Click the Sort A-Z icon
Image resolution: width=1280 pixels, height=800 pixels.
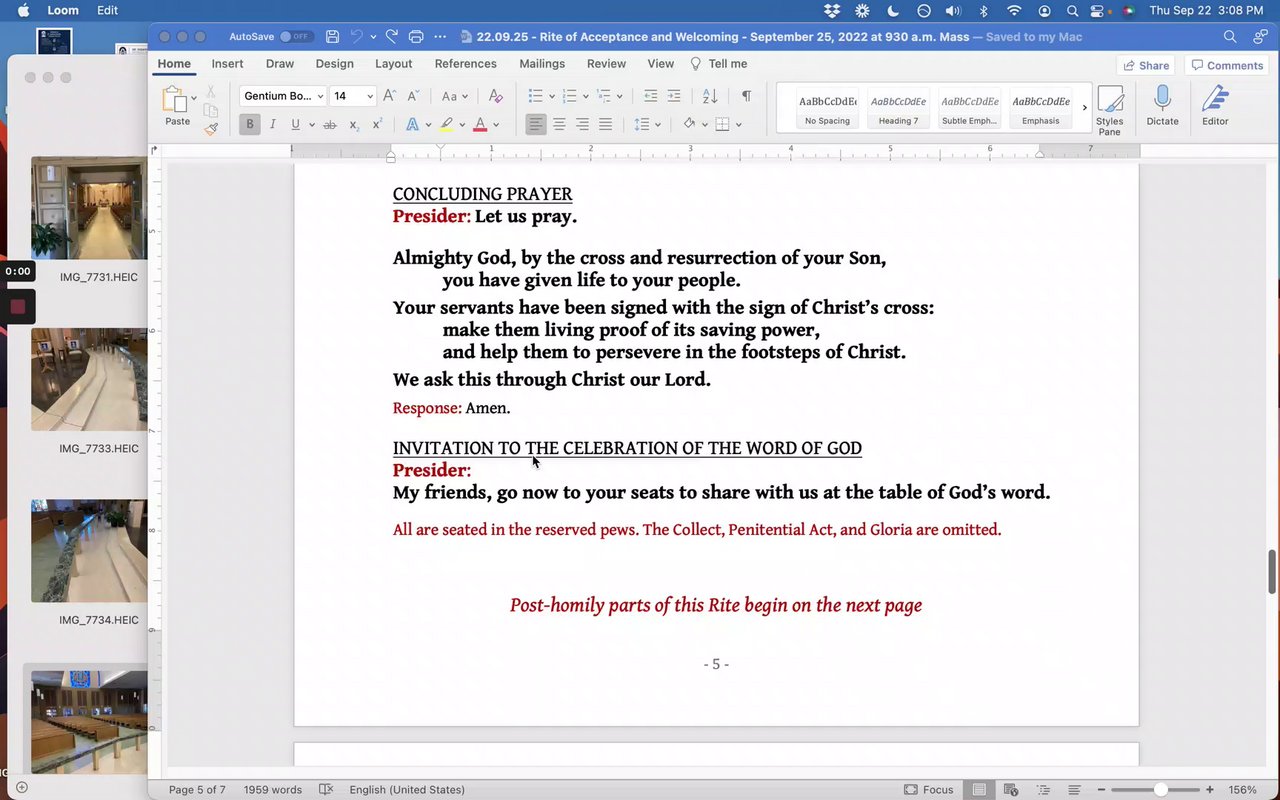pyautogui.click(x=710, y=96)
